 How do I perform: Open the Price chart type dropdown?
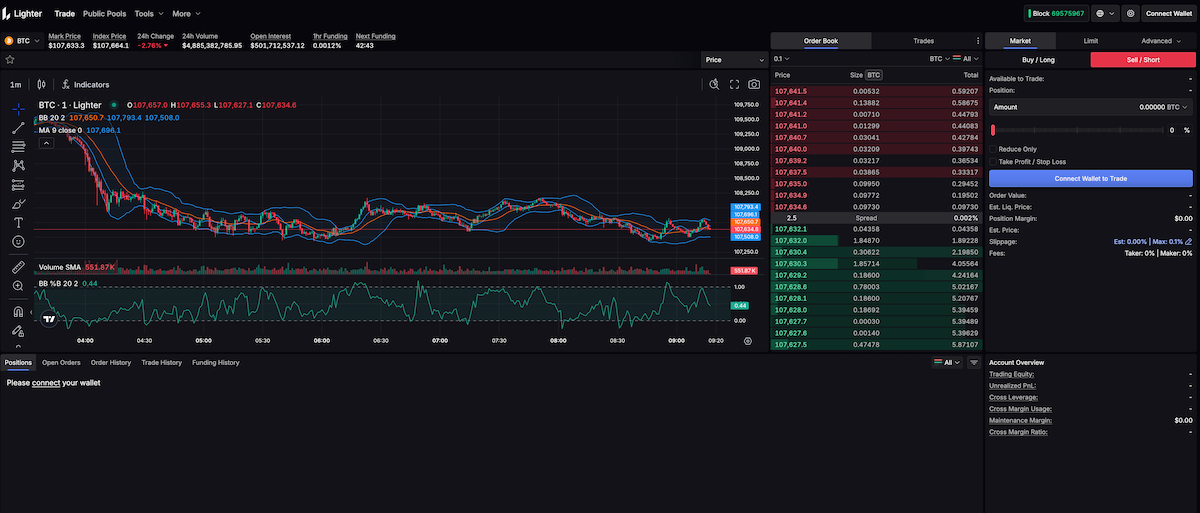point(732,60)
